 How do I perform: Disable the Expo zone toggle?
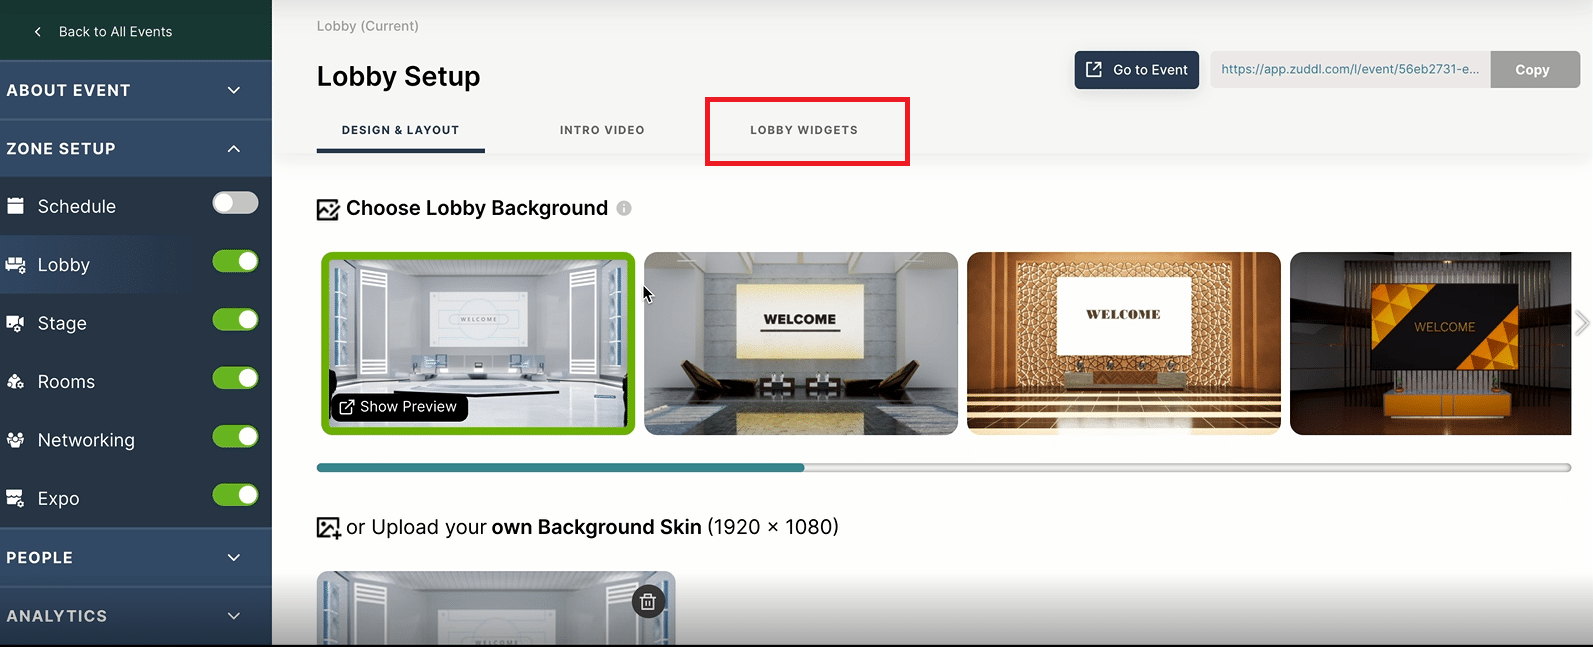coord(235,495)
